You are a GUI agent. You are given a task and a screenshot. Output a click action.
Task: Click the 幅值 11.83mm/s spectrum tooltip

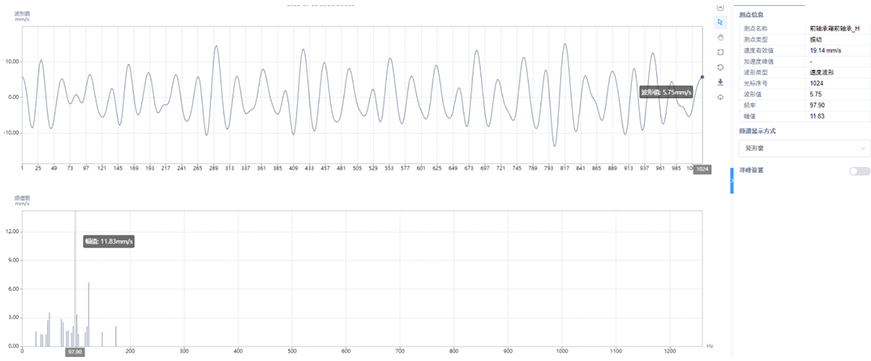(x=109, y=242)
